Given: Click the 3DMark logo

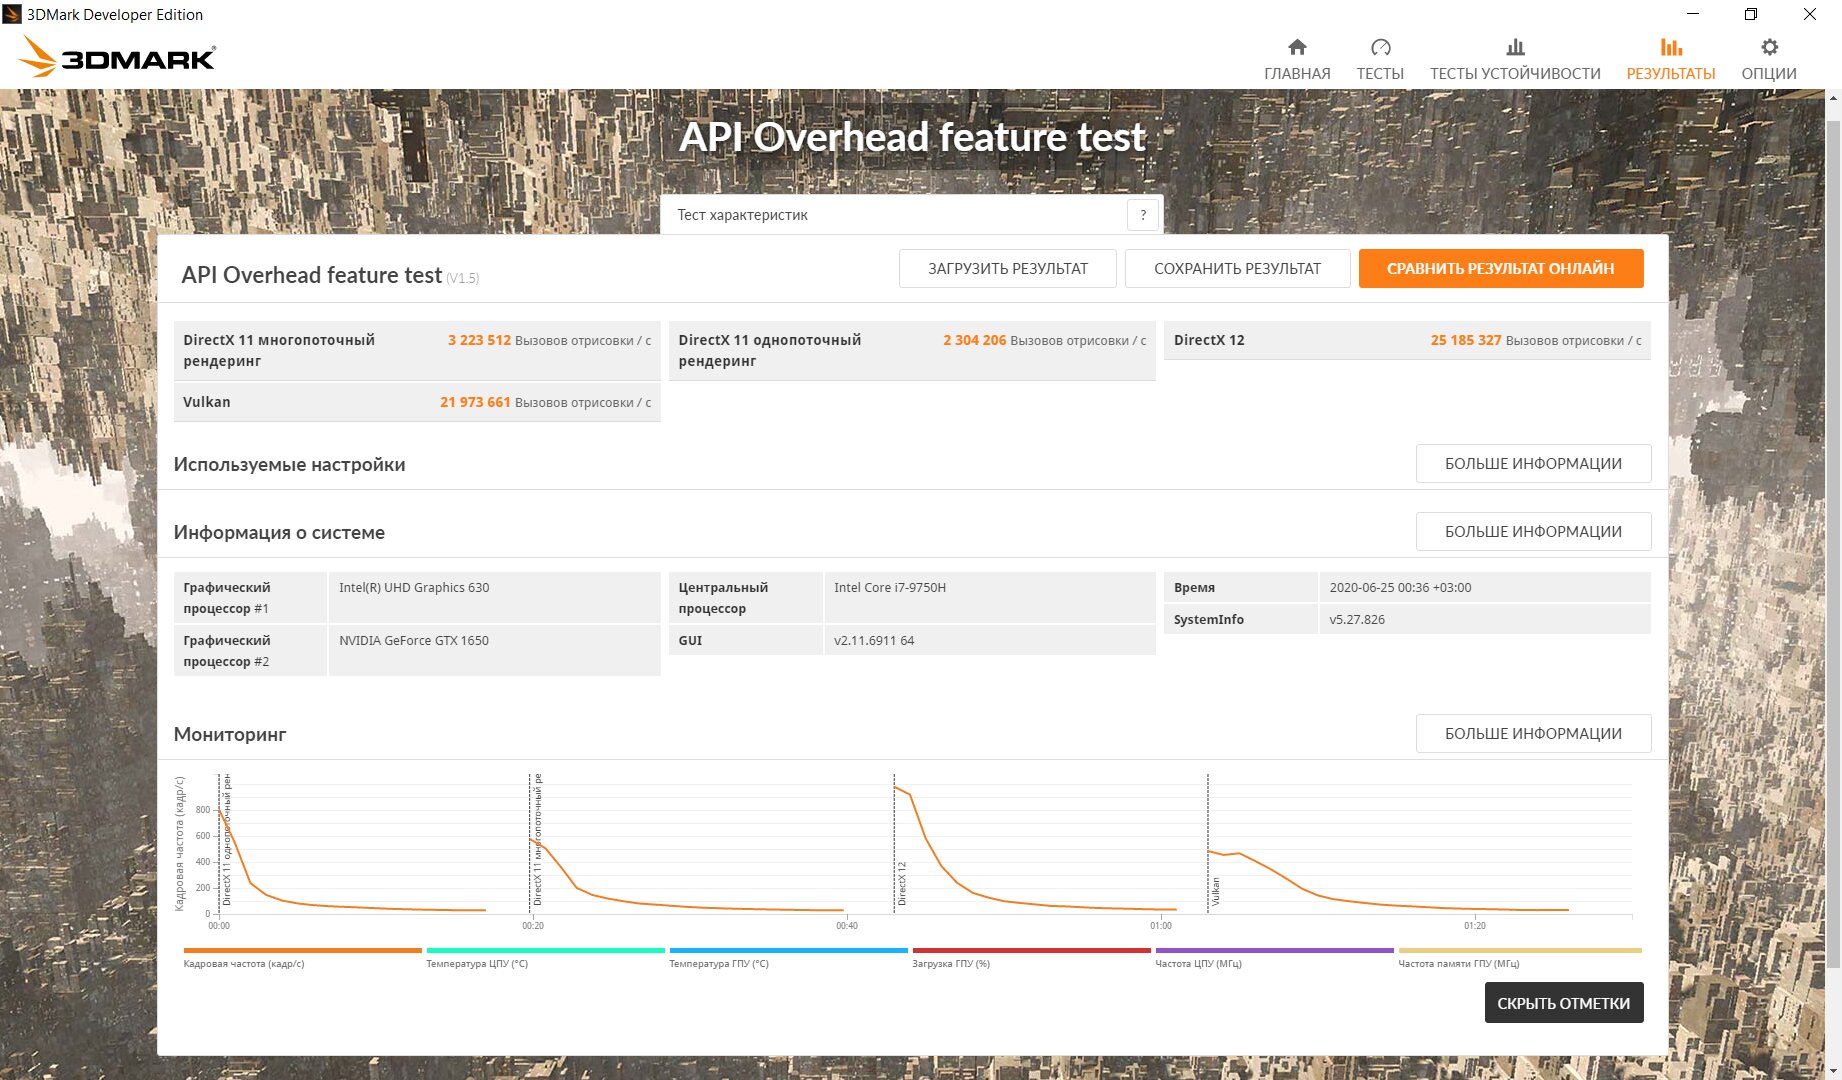Looking at the screenshot, I should tap(118, 57).
